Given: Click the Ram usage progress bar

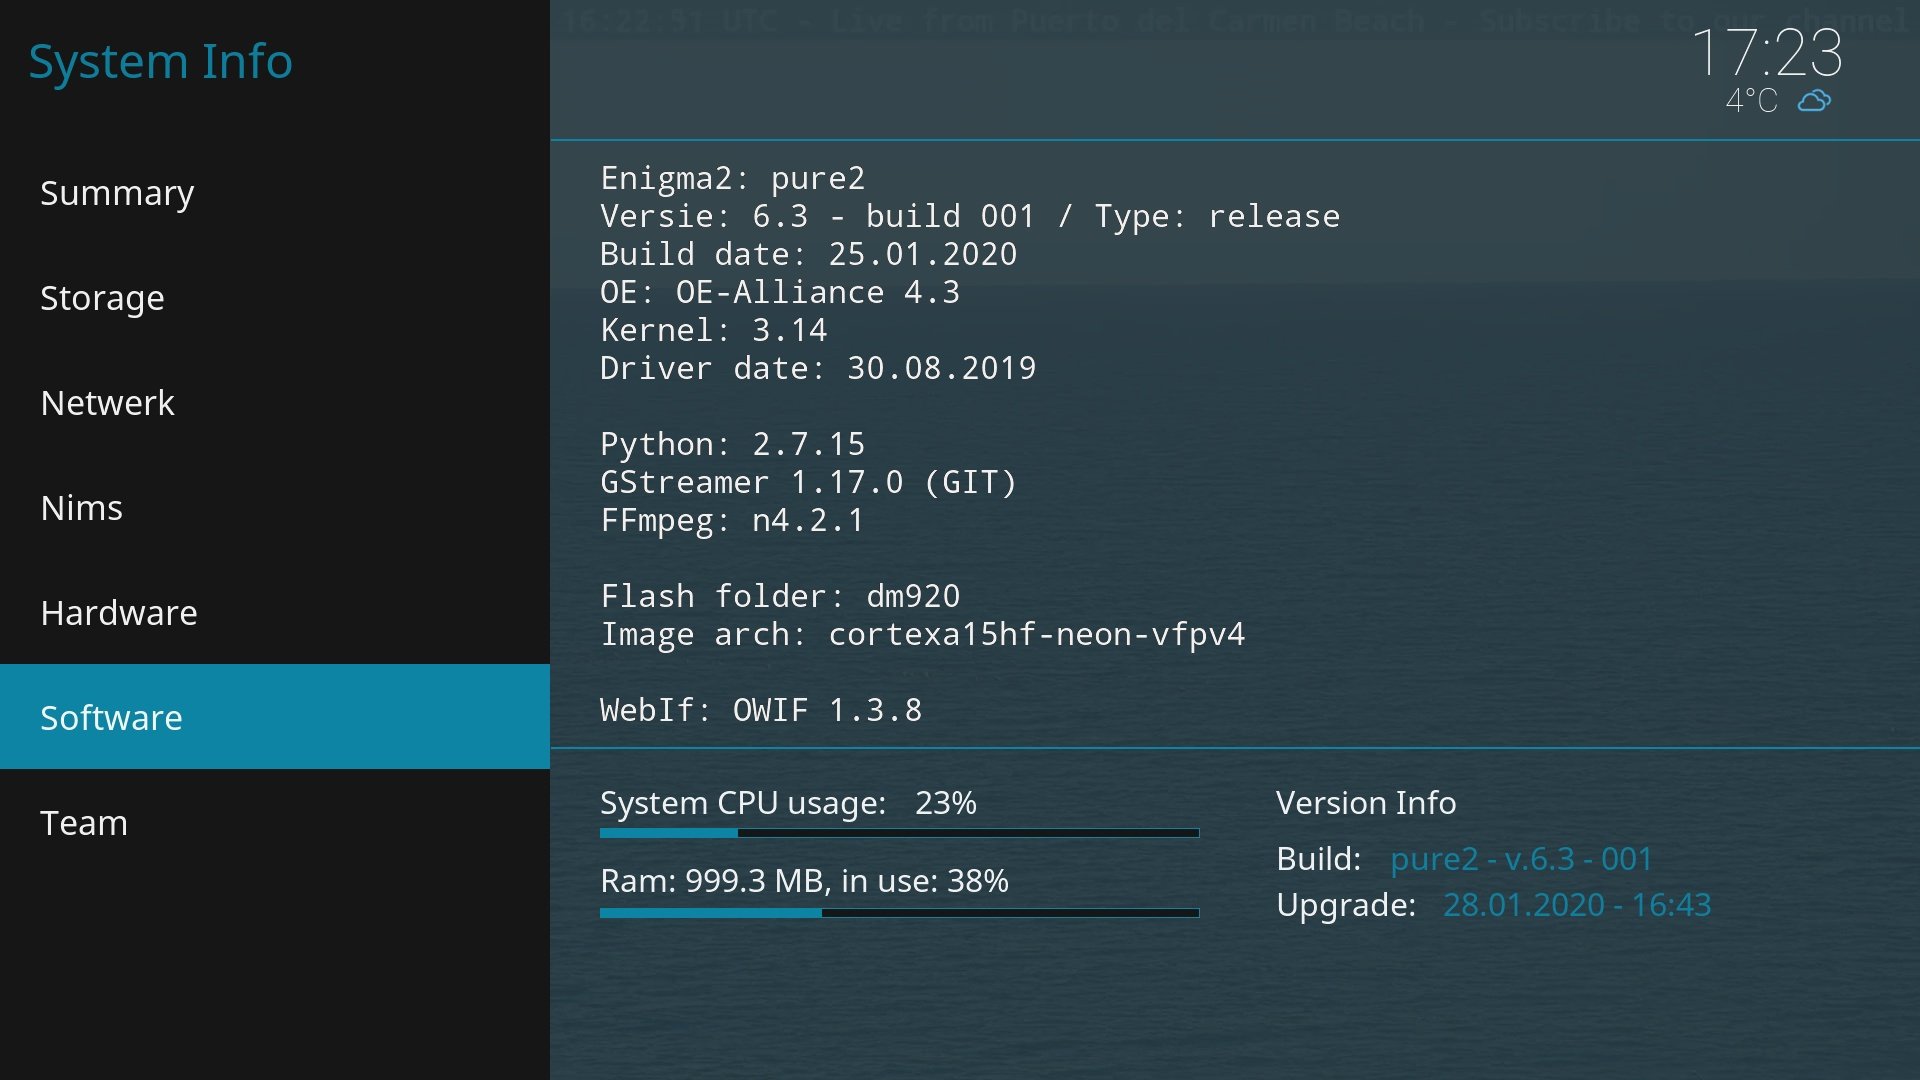Looking at the screenshot, I should [899, 913].
